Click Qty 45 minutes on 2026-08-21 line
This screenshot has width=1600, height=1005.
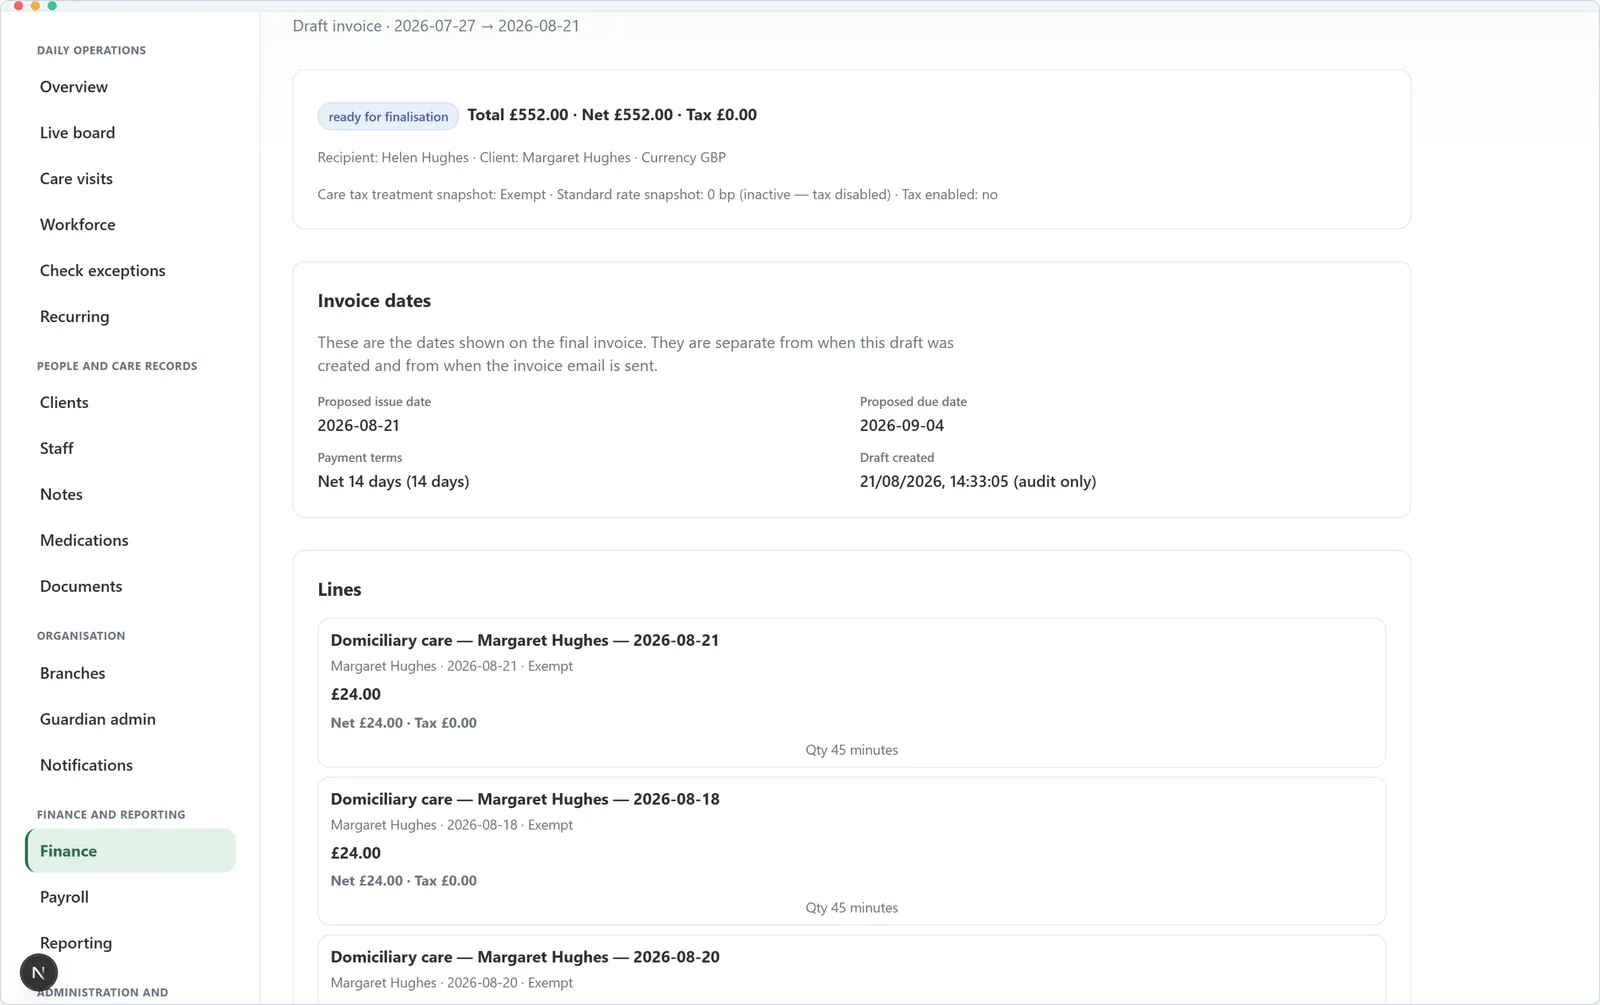click(852, 750)
